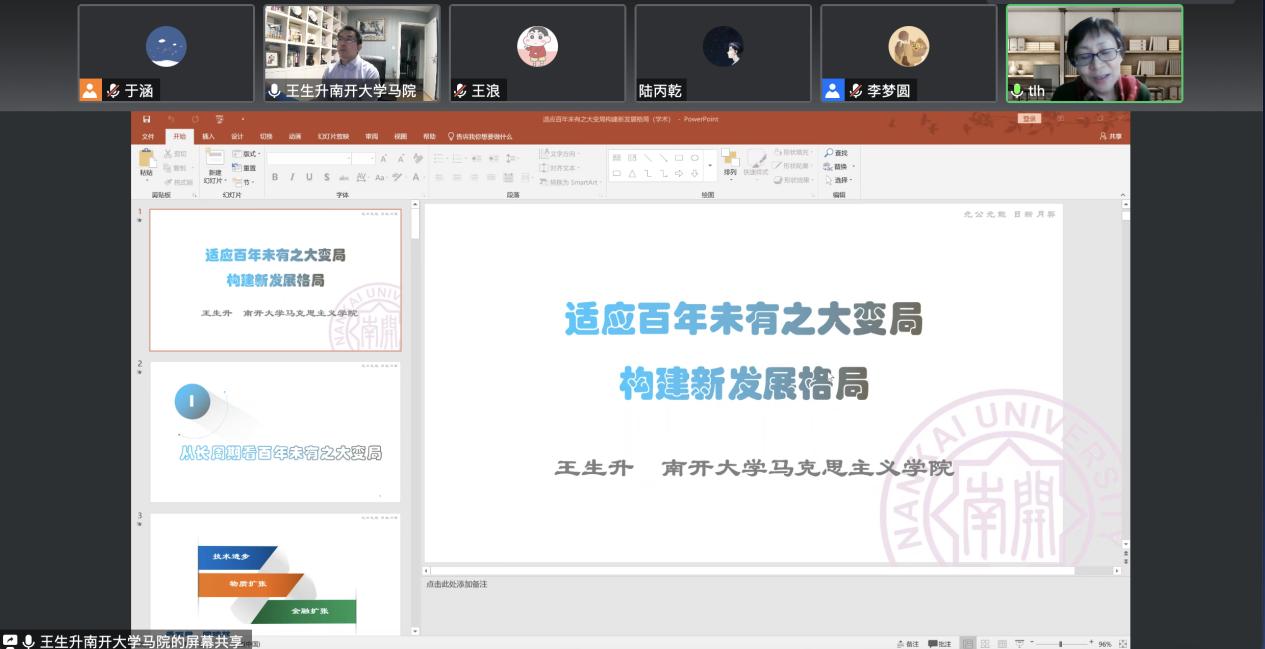This screenshot has width=1265, height=649.
Task: Click the Paste clipboard icon
Action: tap(146, 159)
